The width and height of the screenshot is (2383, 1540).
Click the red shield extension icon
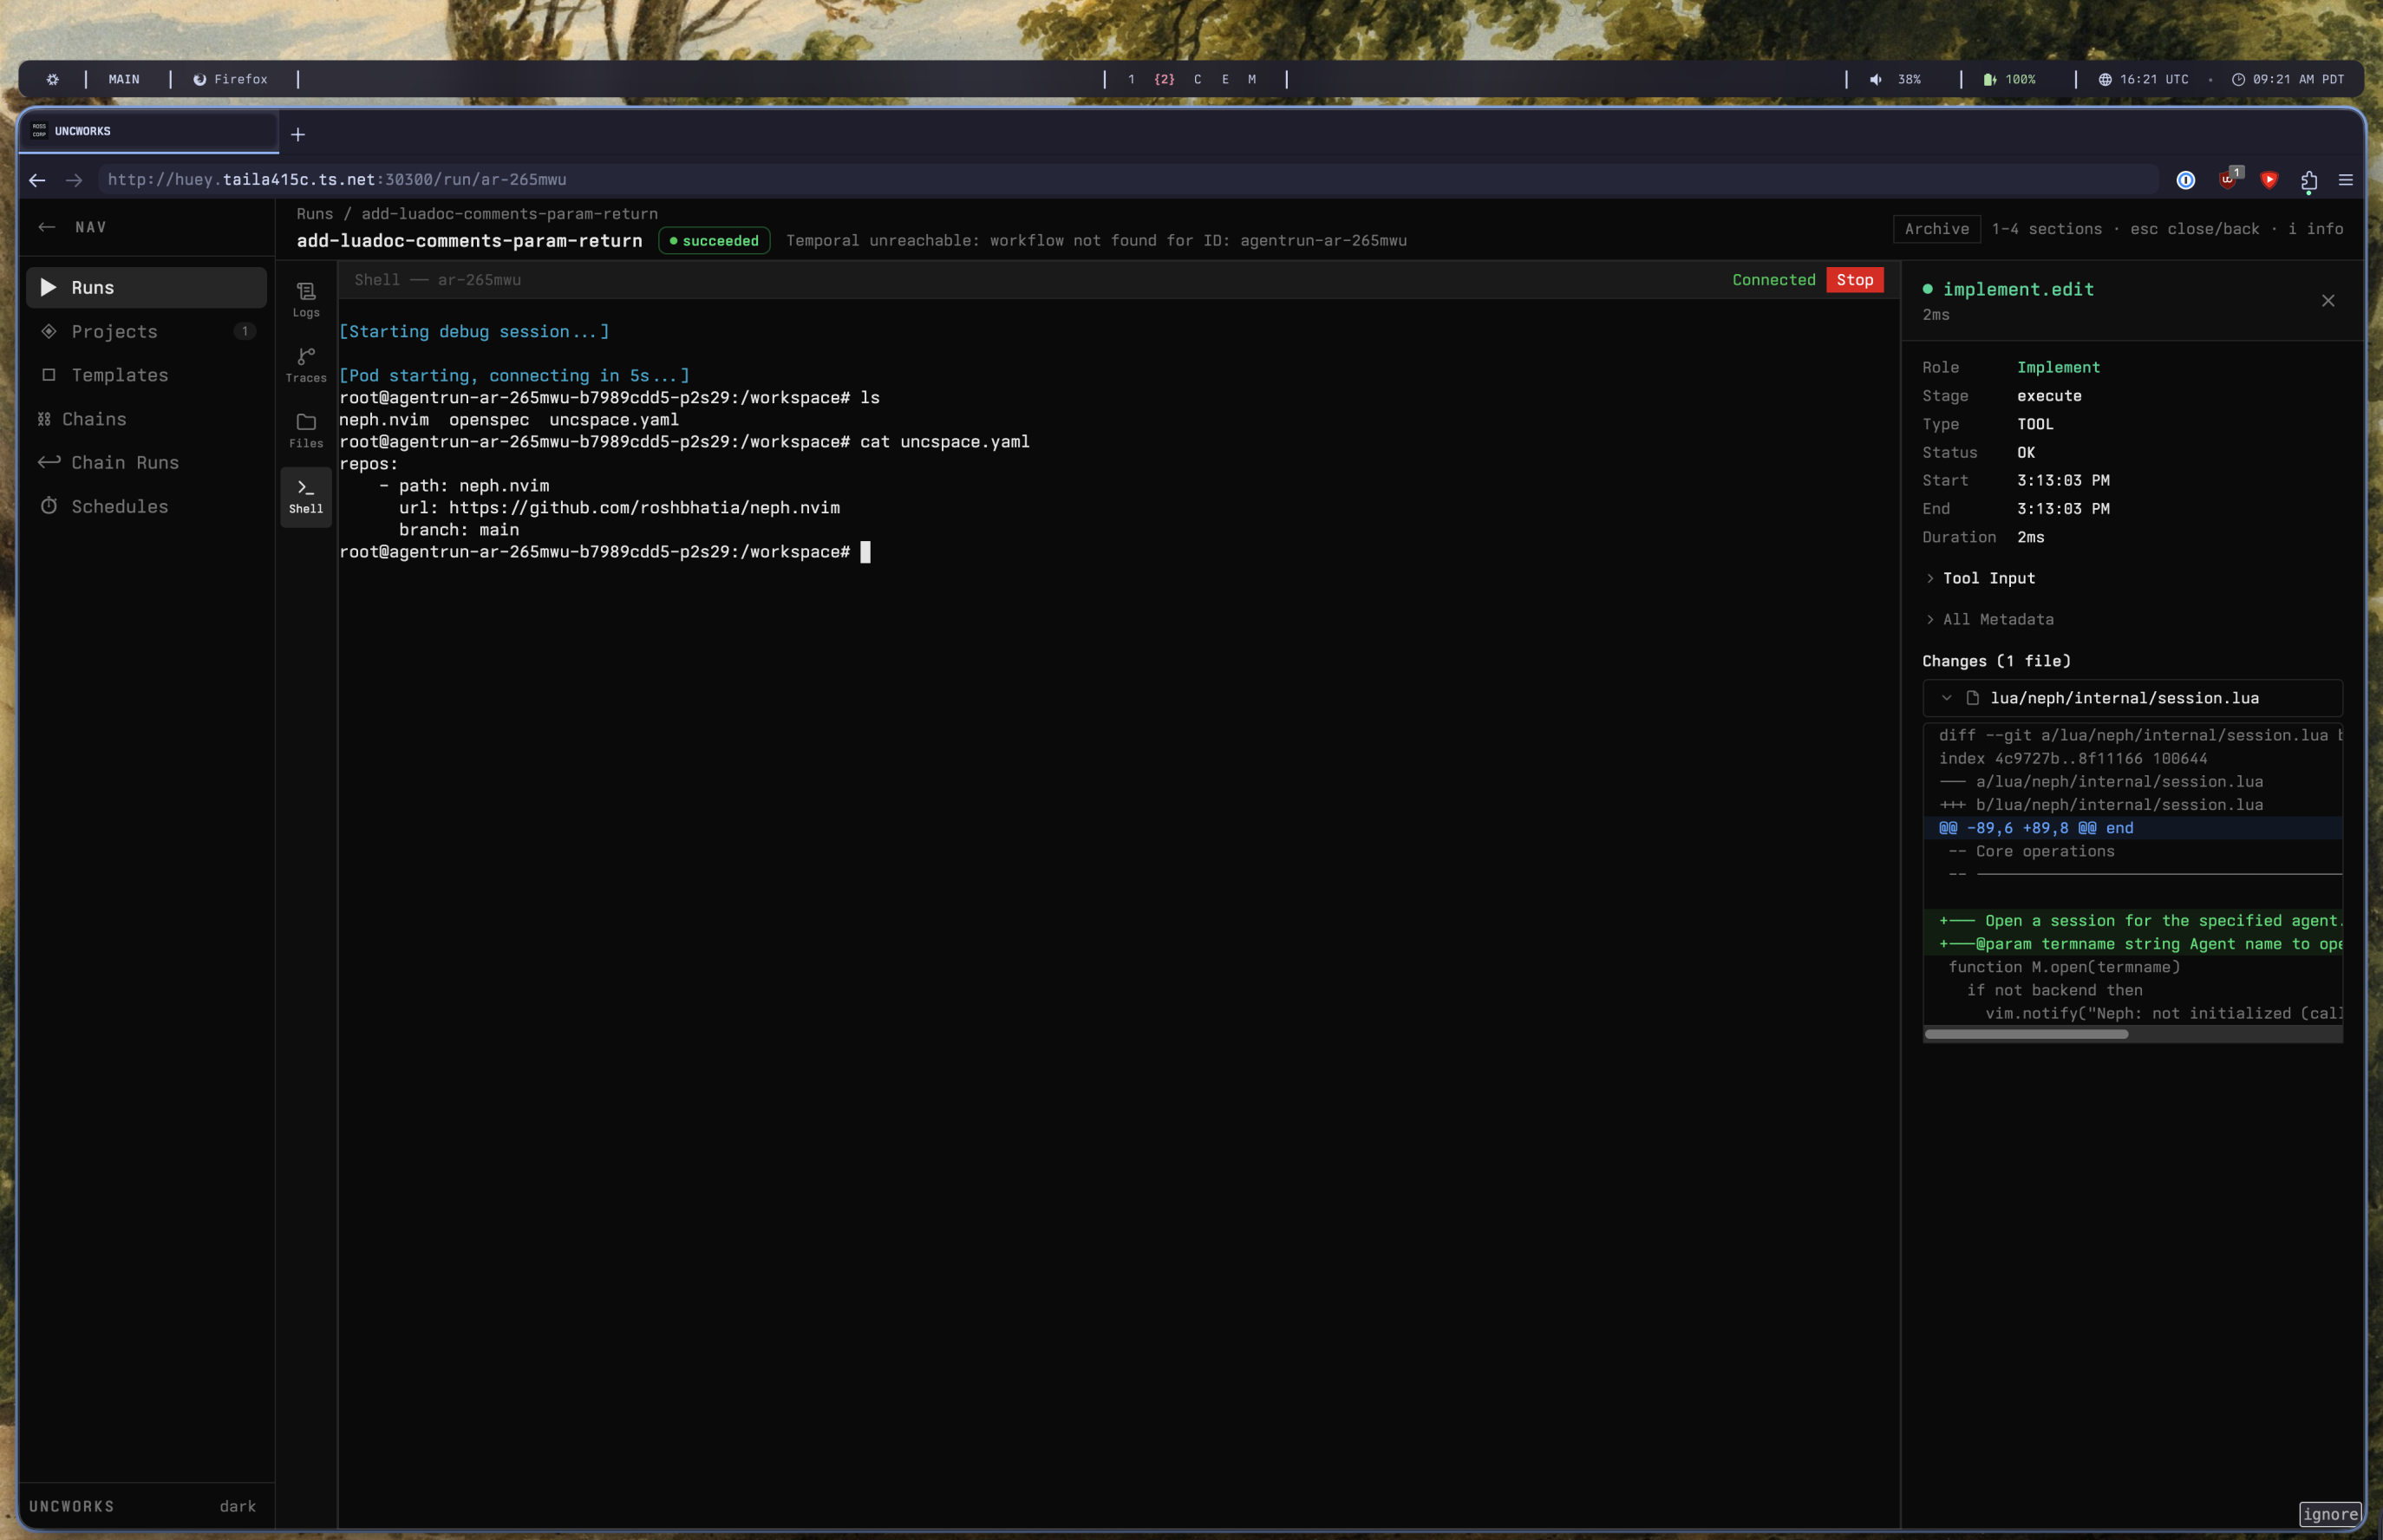2269,180
